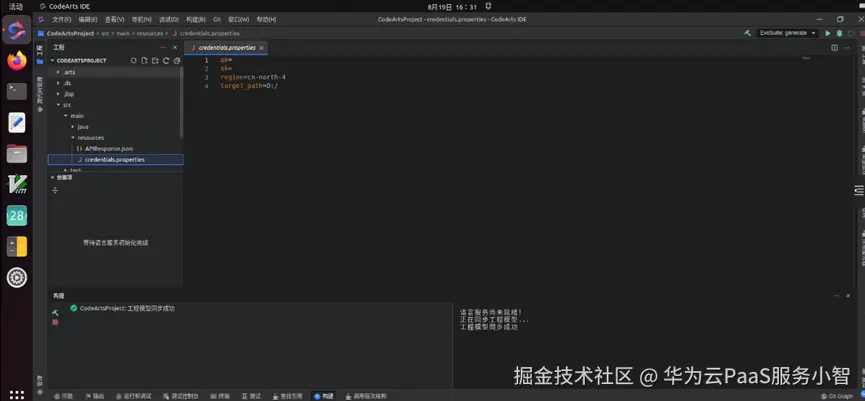Click the 活动 Activities button
865x401 pixels.
tap(15, 7)
